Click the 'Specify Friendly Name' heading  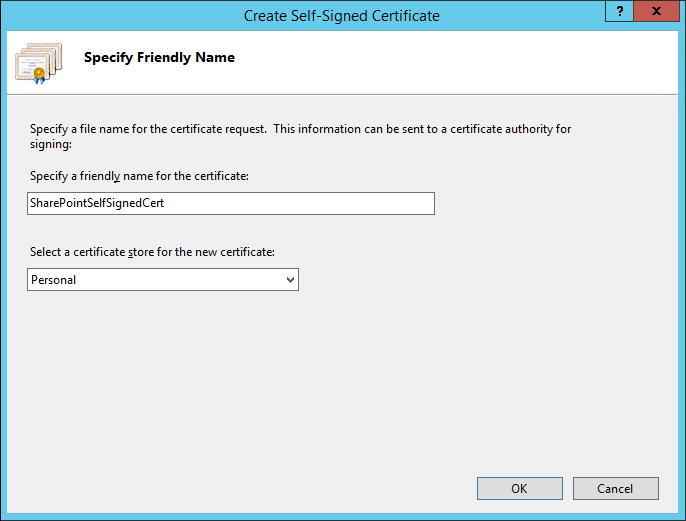159,57
